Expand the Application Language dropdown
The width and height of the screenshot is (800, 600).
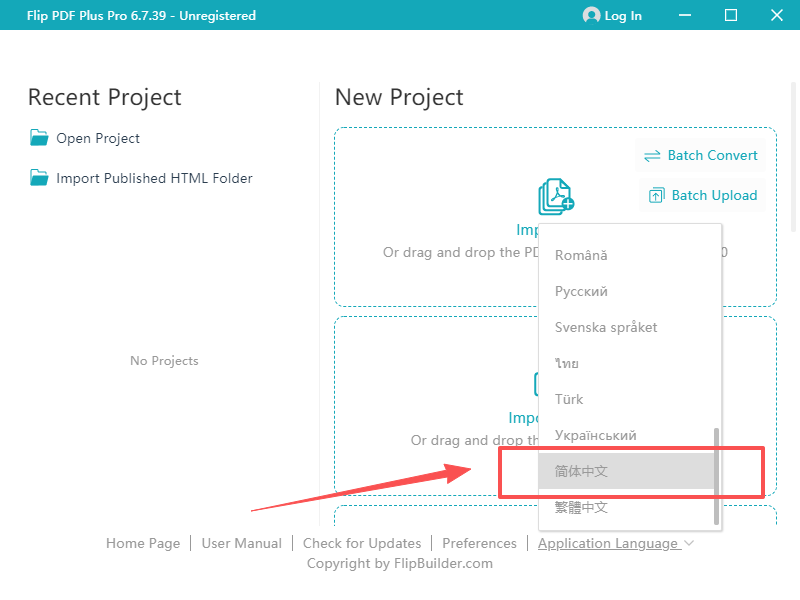point(615,543)
